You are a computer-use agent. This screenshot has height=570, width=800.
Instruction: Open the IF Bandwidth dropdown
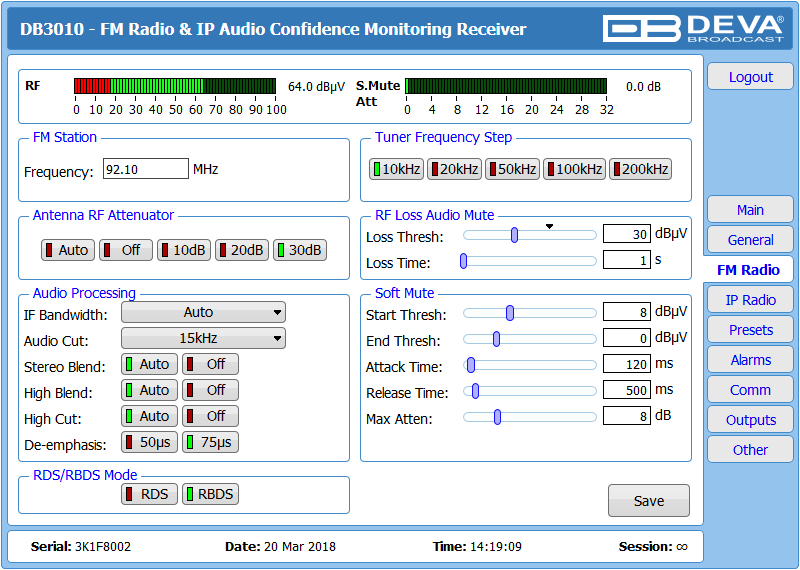[x=203, y=312]
